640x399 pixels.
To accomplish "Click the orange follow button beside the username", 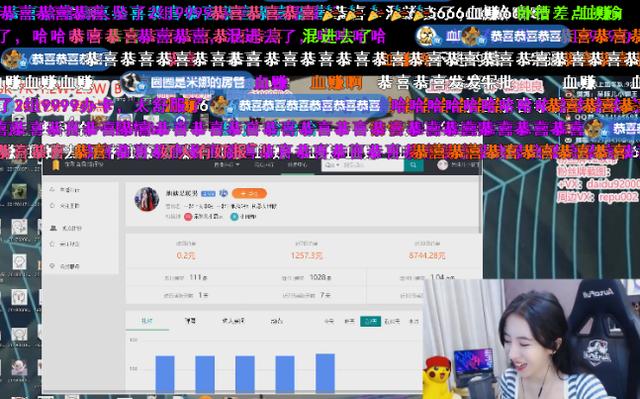I will [x=249, y=193].
